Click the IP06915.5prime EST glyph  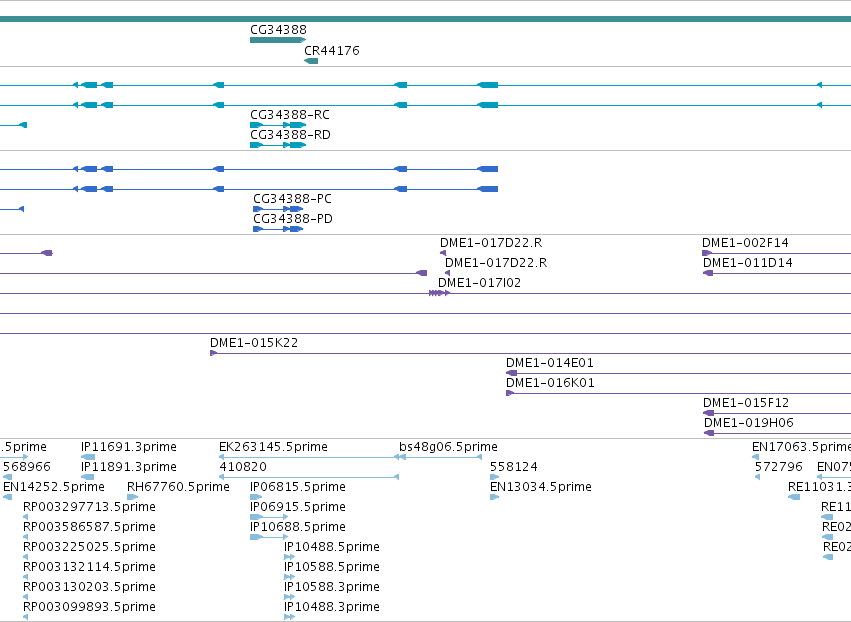click(x=269, y=517)
